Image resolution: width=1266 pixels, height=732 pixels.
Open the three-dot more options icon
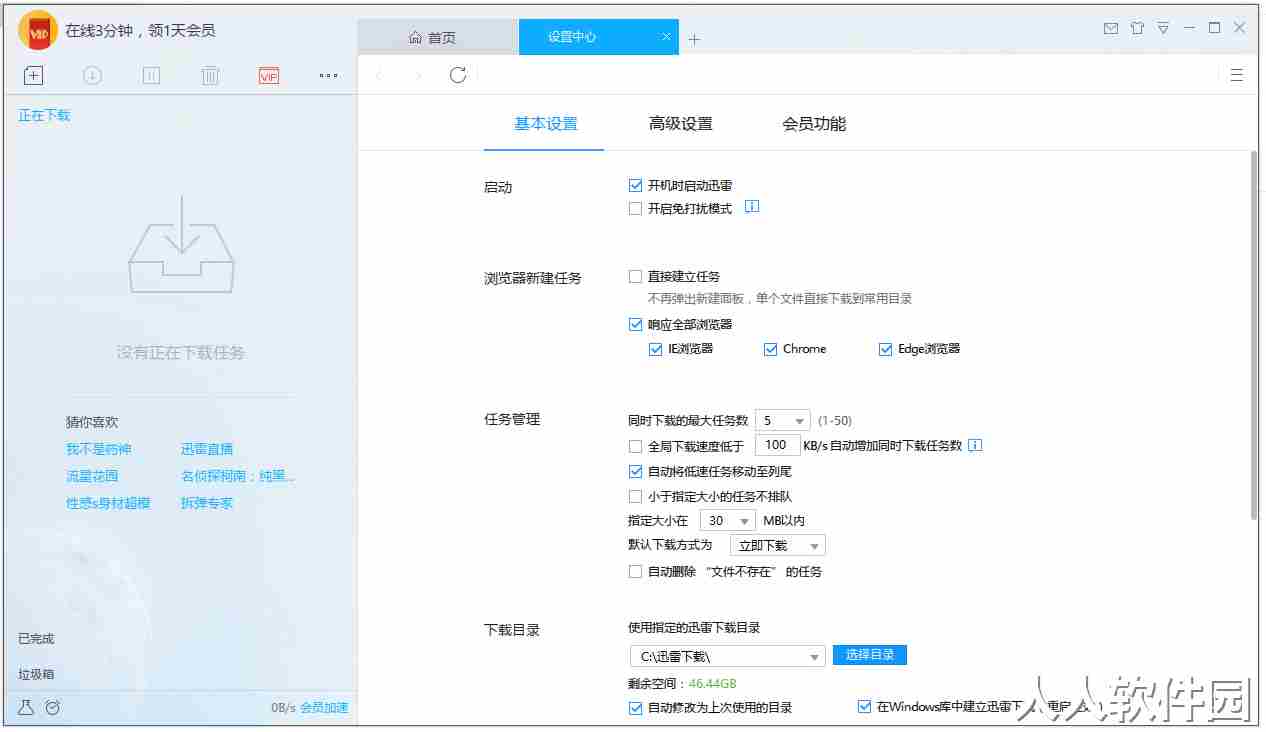click(328, 75)
